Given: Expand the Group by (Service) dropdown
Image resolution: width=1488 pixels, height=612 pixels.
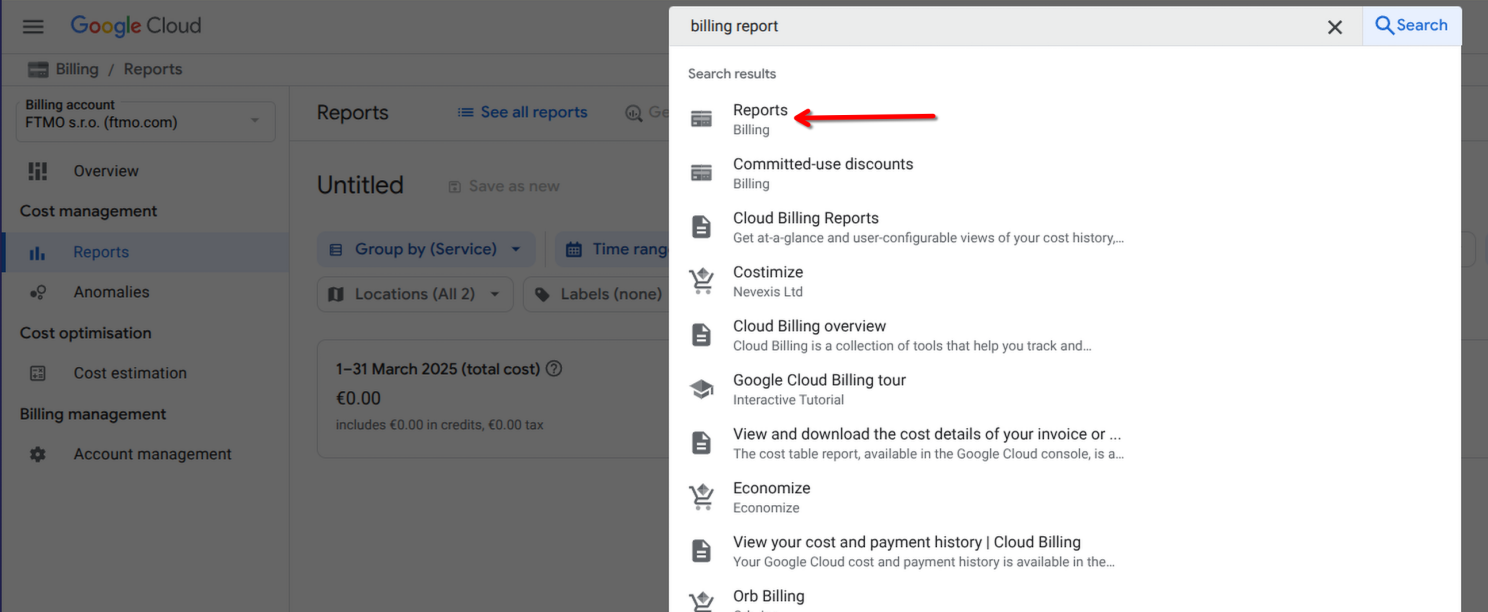Looking at the screenshot, I should (426, 249).
